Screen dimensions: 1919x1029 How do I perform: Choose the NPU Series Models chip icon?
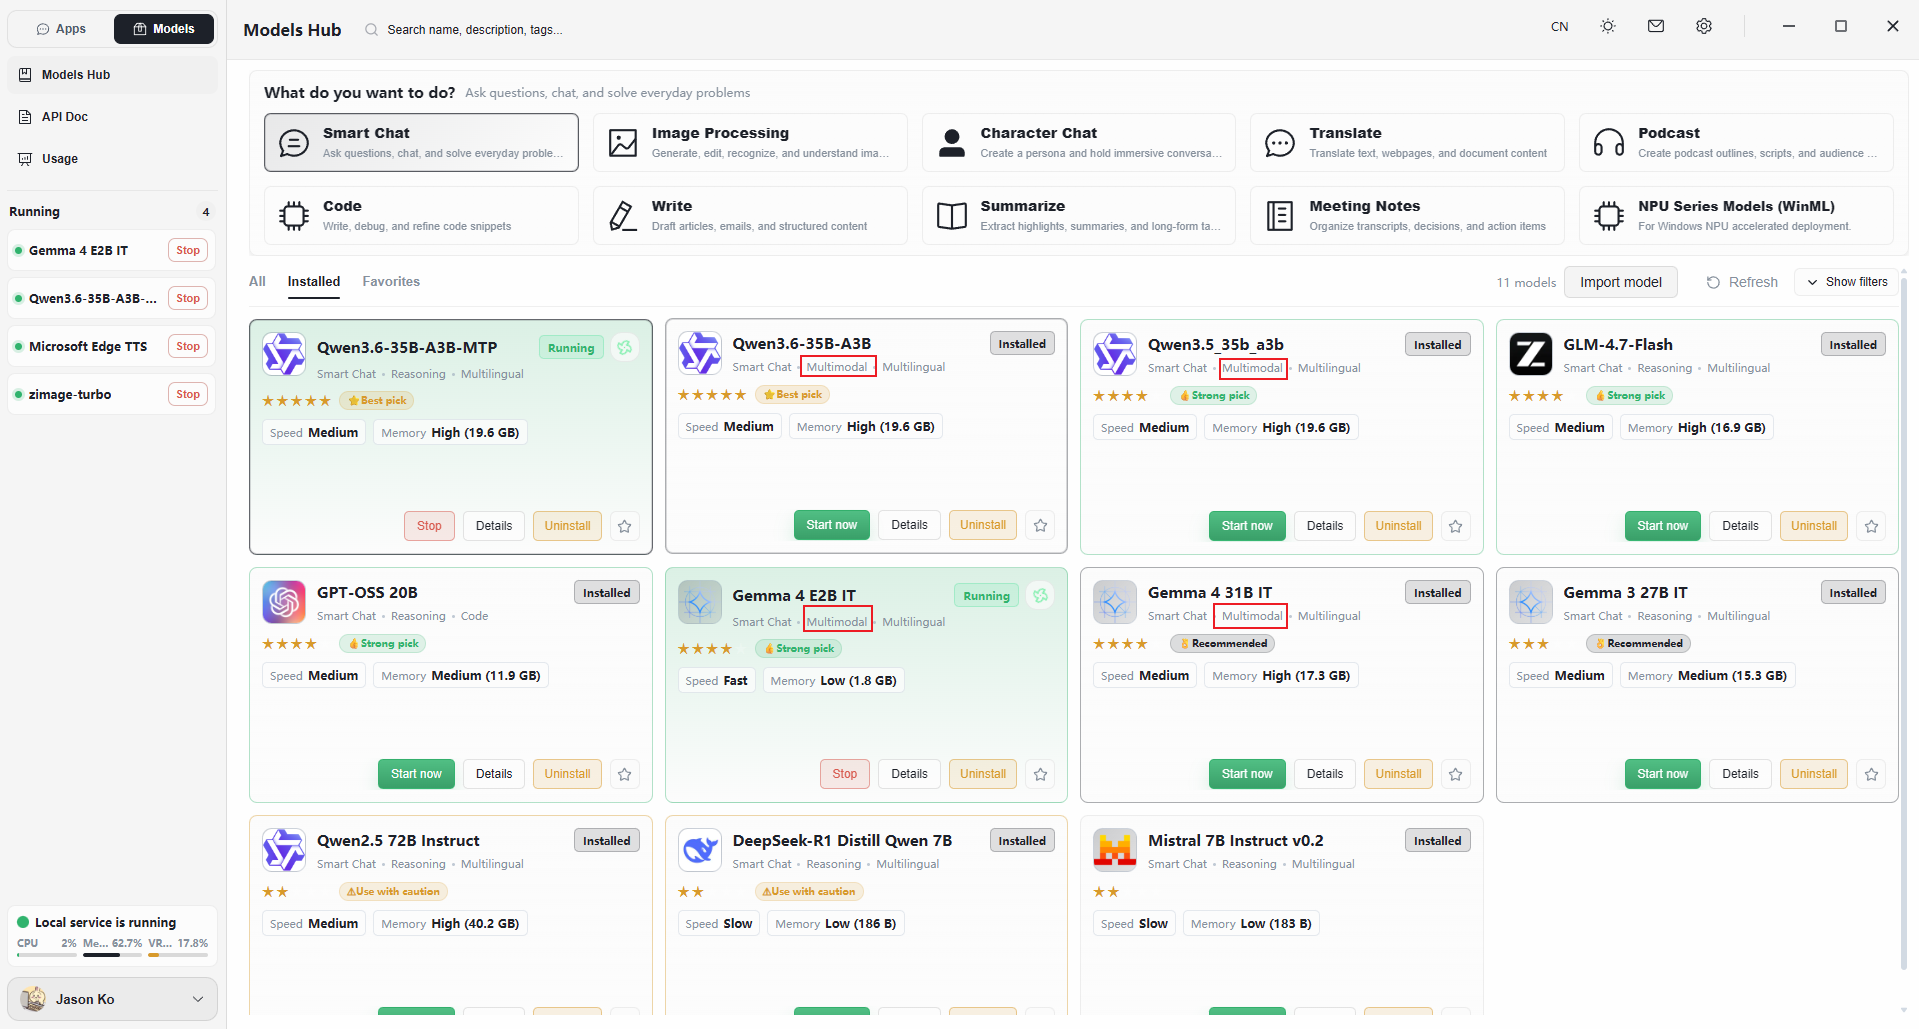tap(1609, 216)
